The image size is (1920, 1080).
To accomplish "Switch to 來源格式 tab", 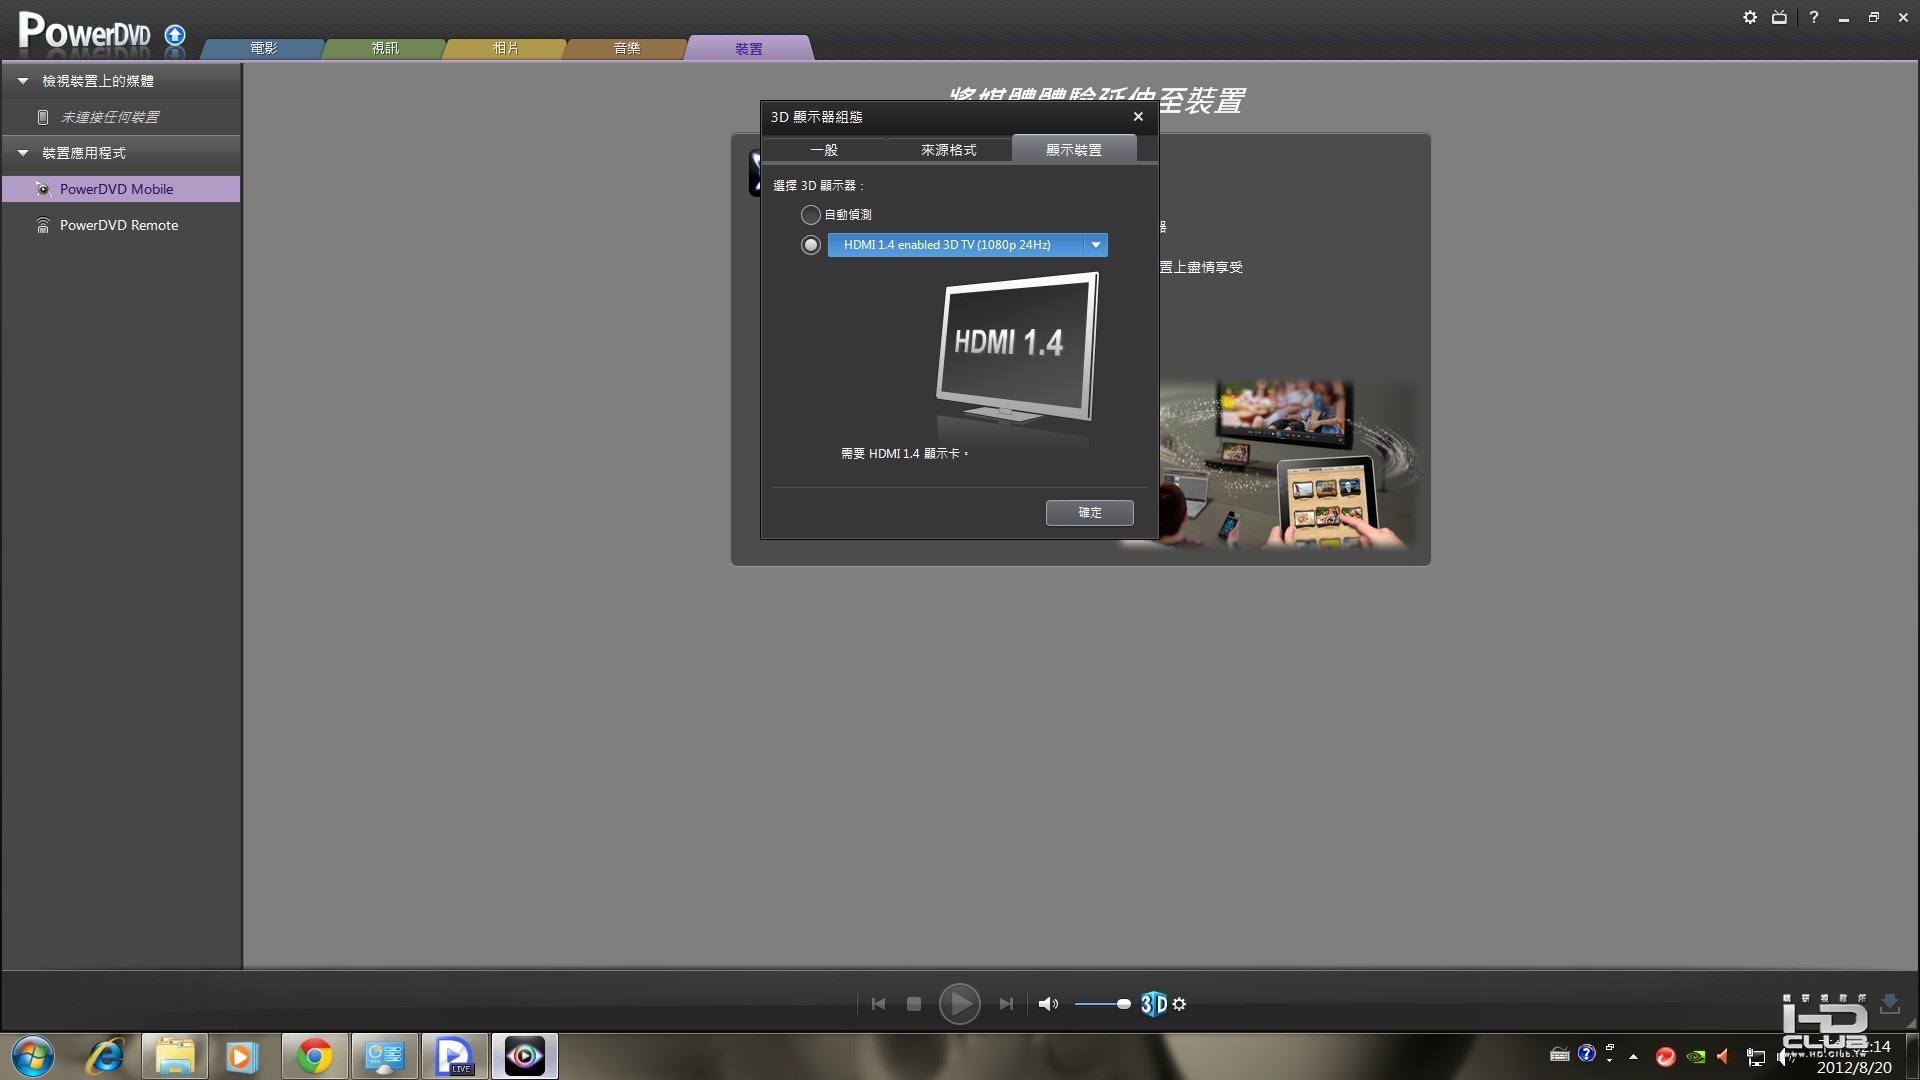I will (948, 150).
